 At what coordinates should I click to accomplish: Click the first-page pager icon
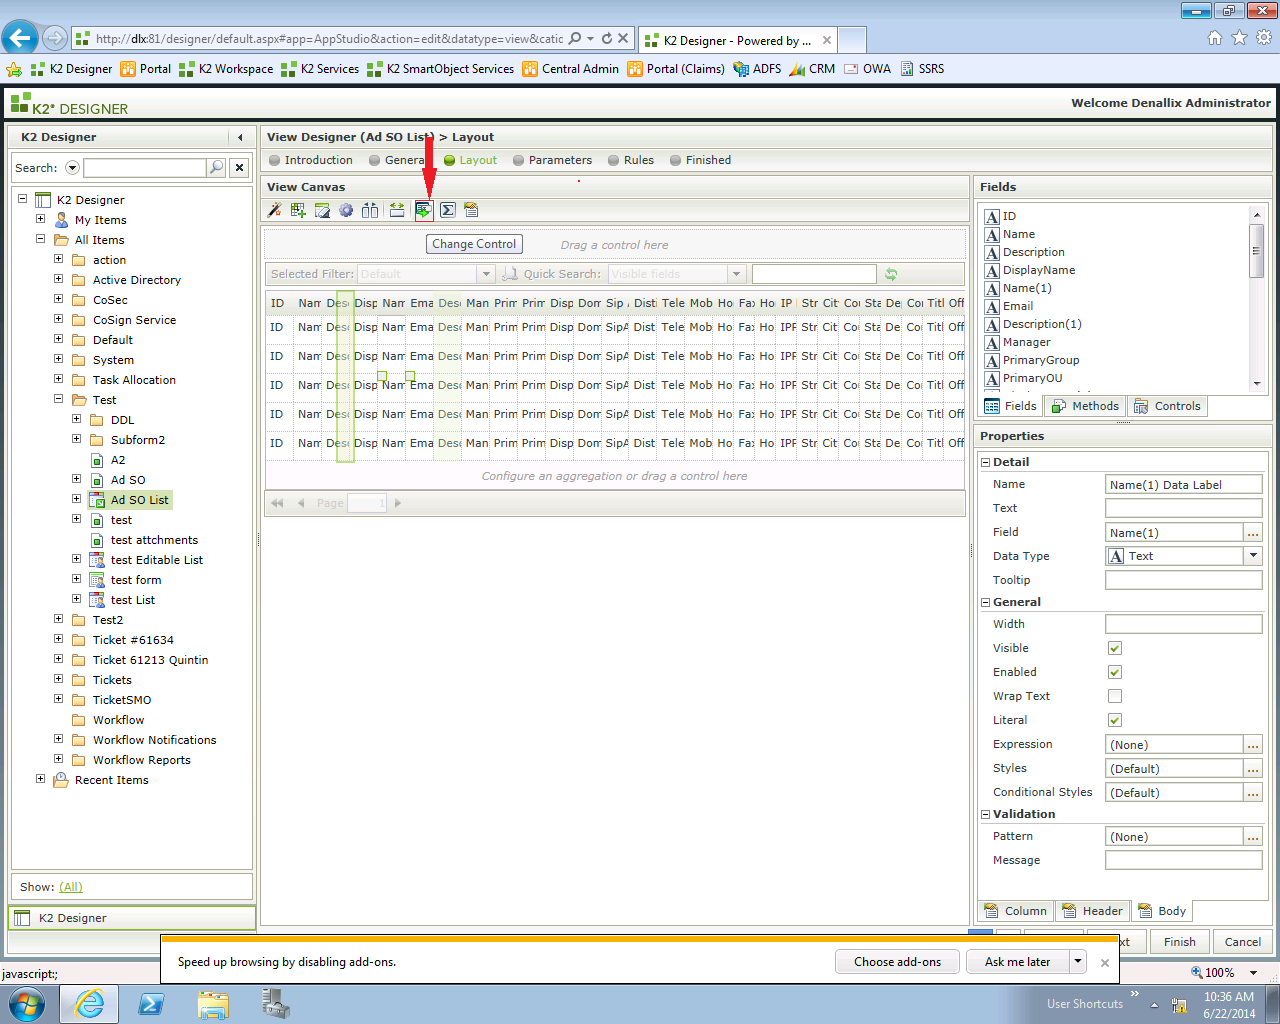tap(277, 503)
